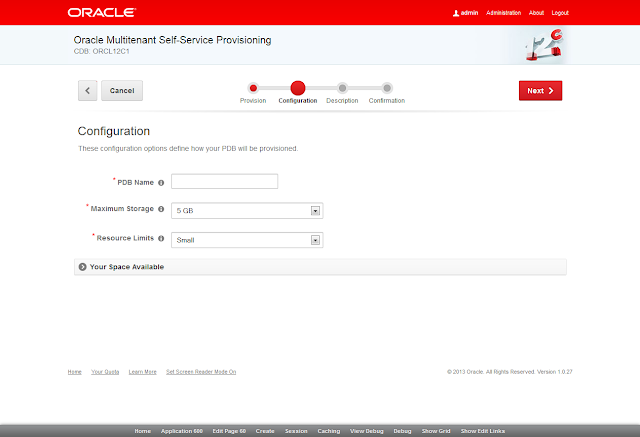Open the Your Quota footer link
The image size is (640, 437).
(x=105, y=372)
